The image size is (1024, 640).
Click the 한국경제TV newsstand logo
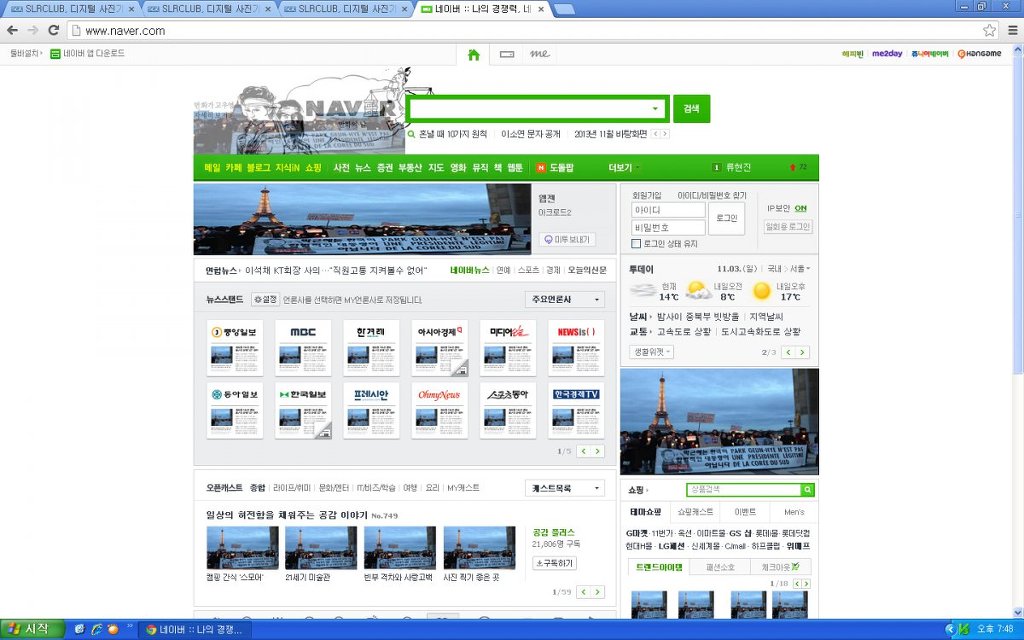click(576, 394)
